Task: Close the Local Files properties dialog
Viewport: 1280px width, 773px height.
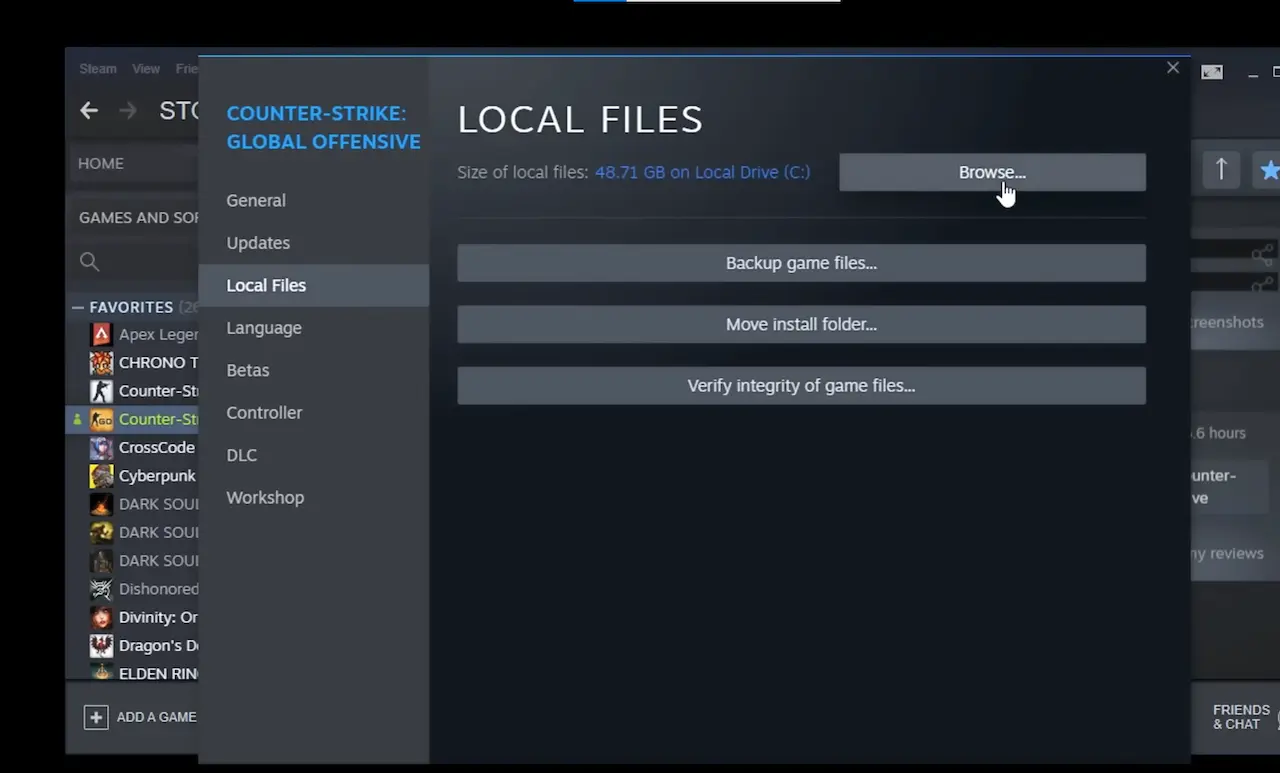Action: pos(1173,68)
